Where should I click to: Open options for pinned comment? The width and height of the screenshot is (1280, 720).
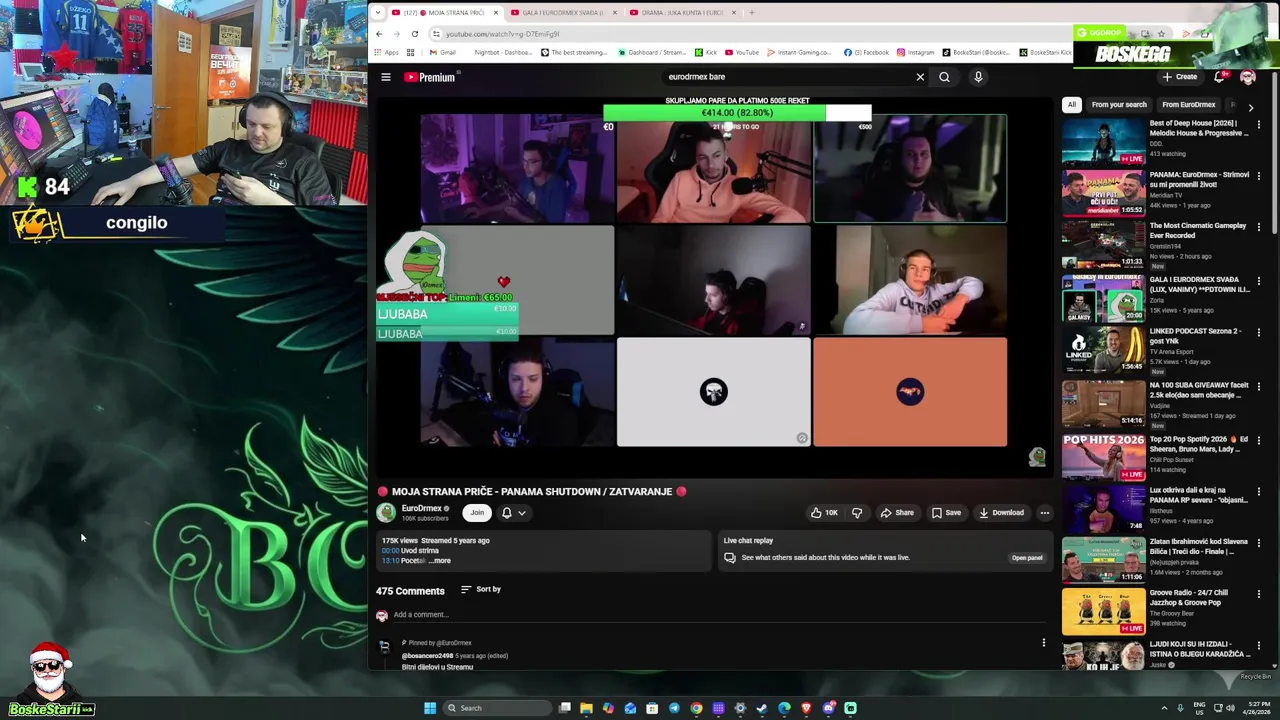[x=1043, y=643]
